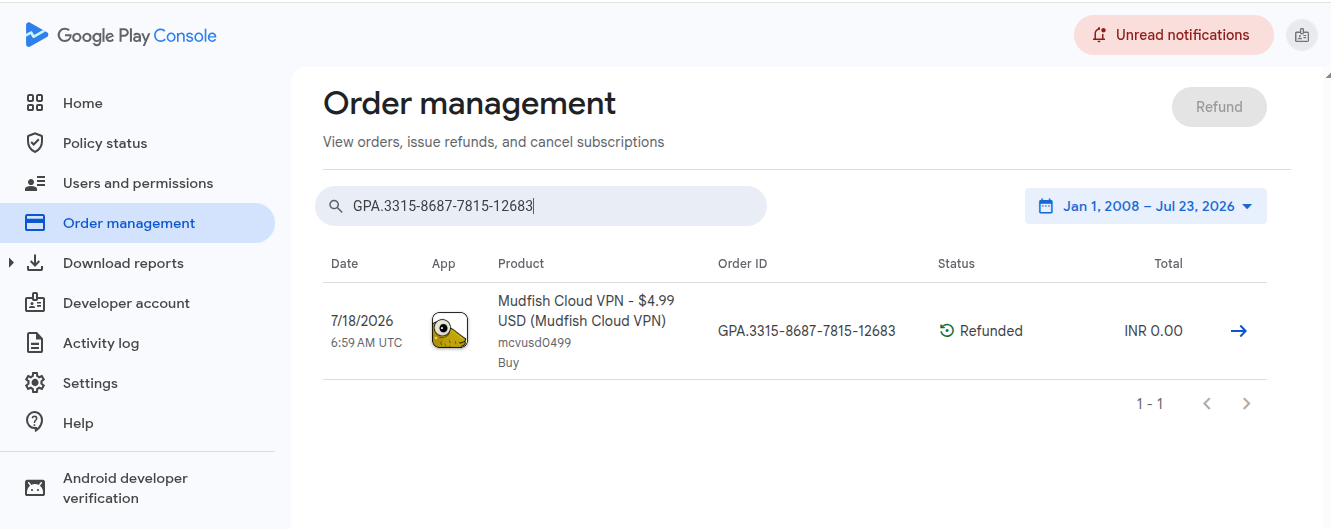Open Help menu item
The height and width of the screenshot is (529, 1331).
[137, 423]
